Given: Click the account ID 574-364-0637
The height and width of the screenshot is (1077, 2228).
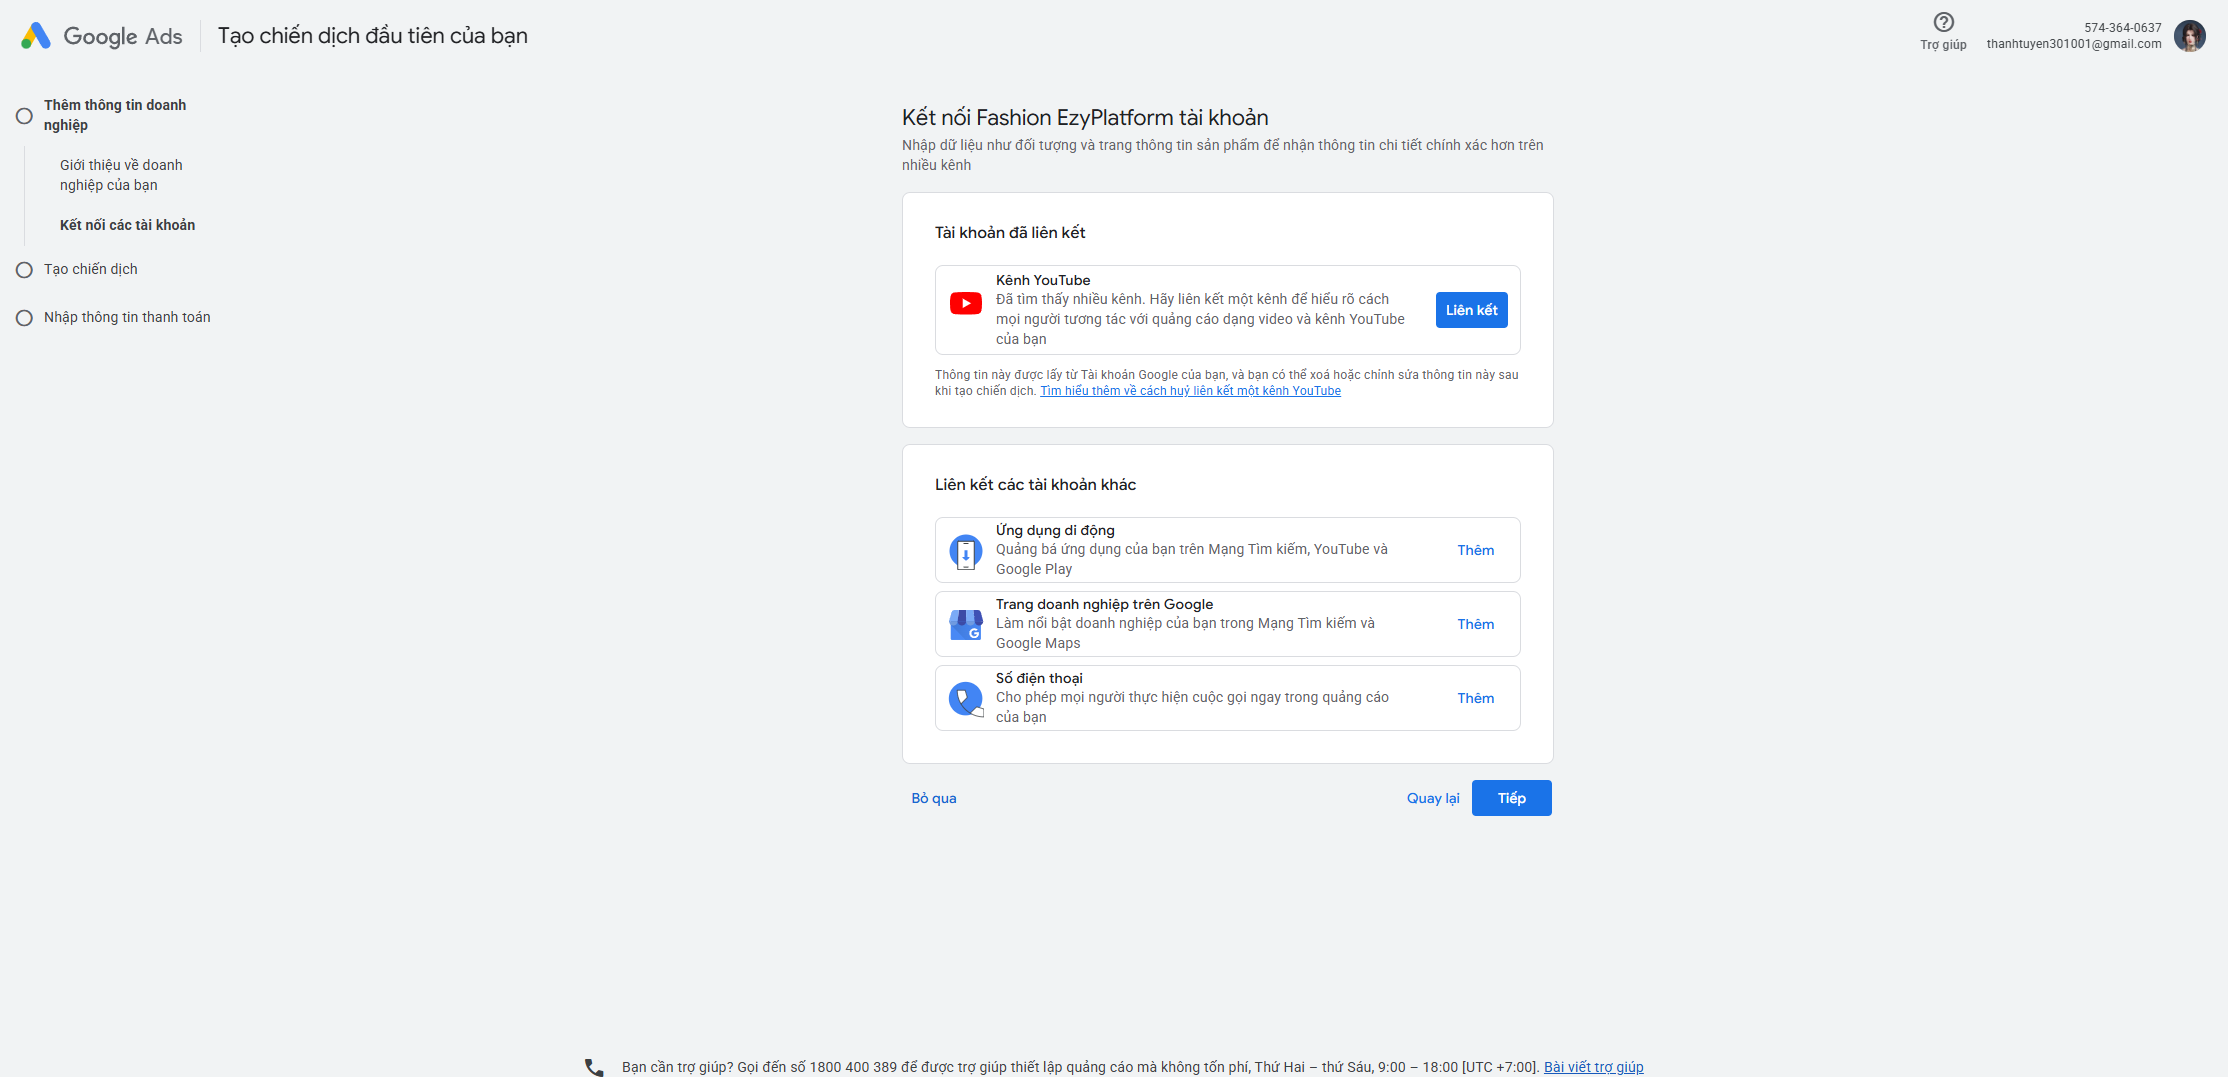Looking at the screenshot, I should tap(2123, 28).
